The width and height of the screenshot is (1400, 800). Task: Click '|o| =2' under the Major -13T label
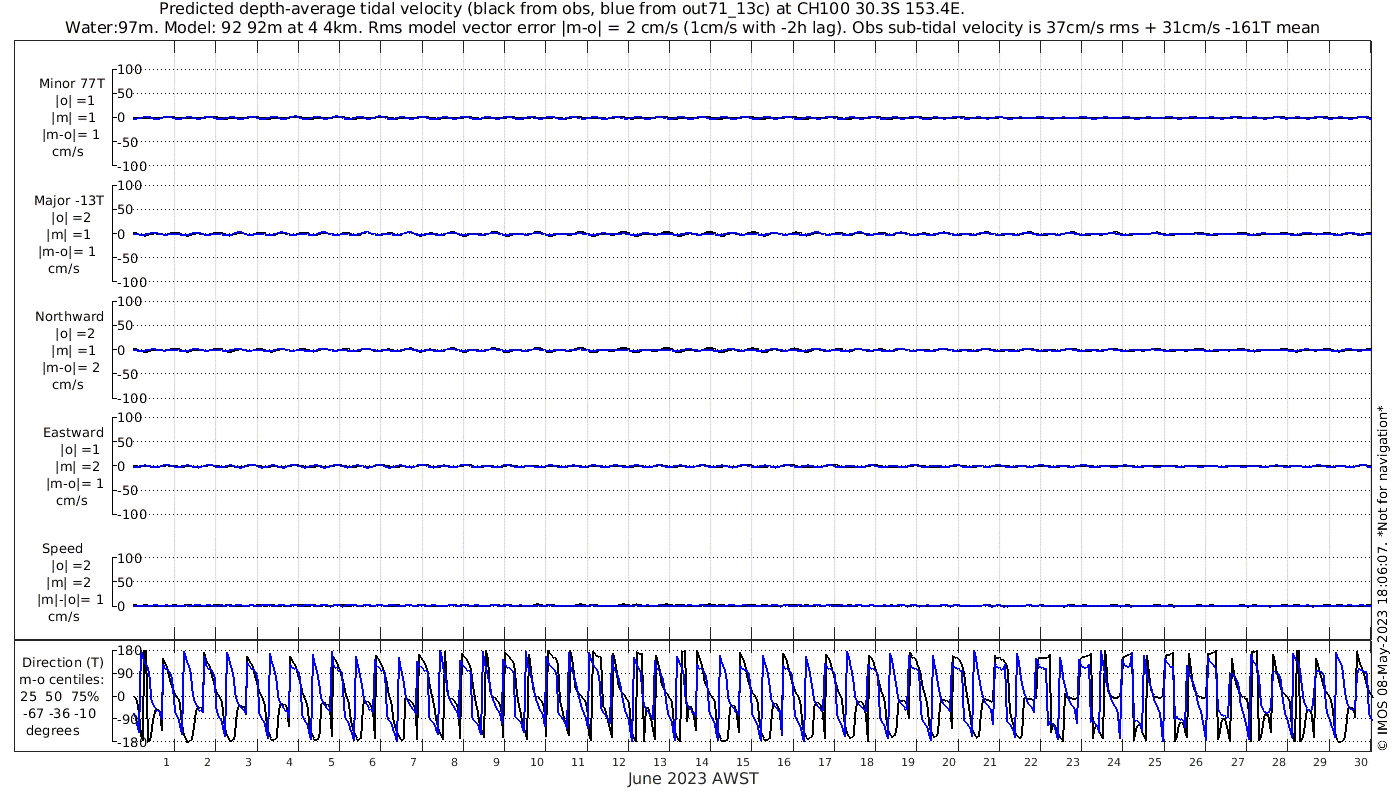tap(74, 217)
